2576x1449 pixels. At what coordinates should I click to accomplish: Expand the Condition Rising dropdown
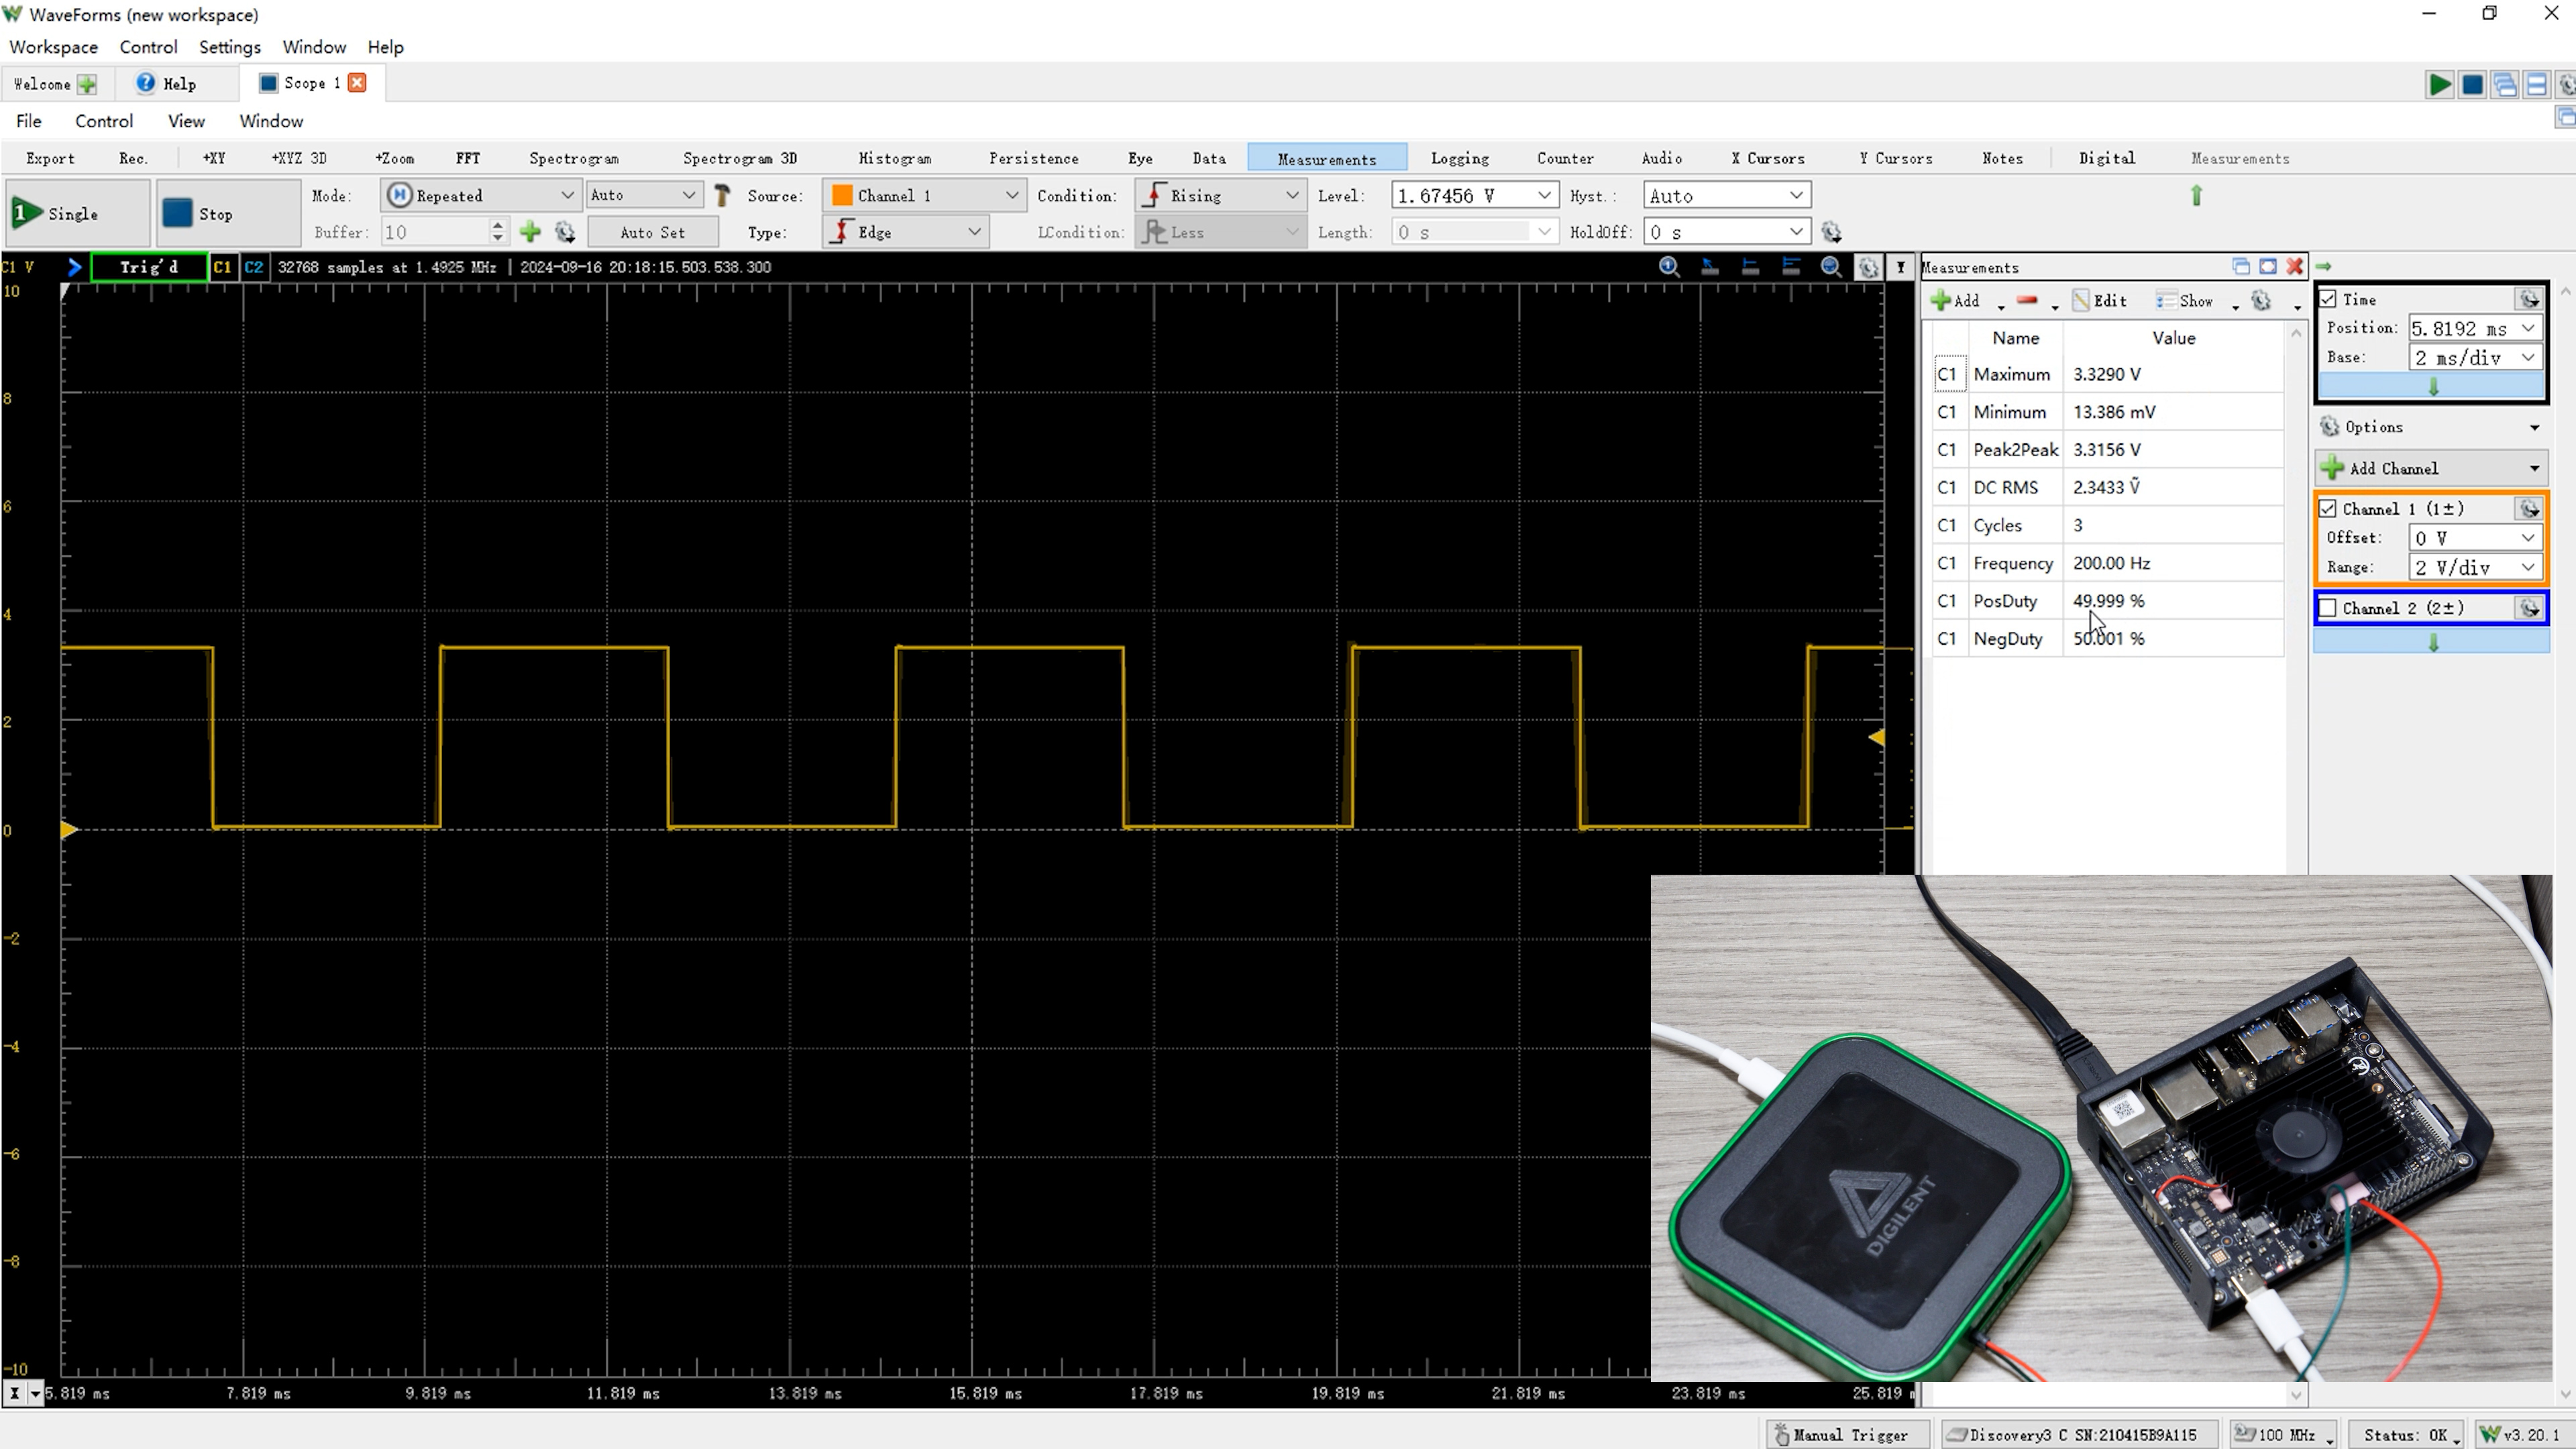point(1219,195)
